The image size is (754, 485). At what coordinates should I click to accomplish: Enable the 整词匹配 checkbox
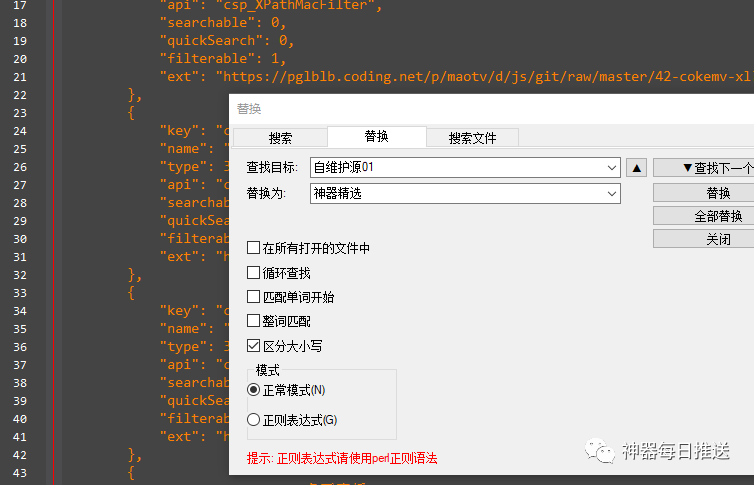[253, 321]
